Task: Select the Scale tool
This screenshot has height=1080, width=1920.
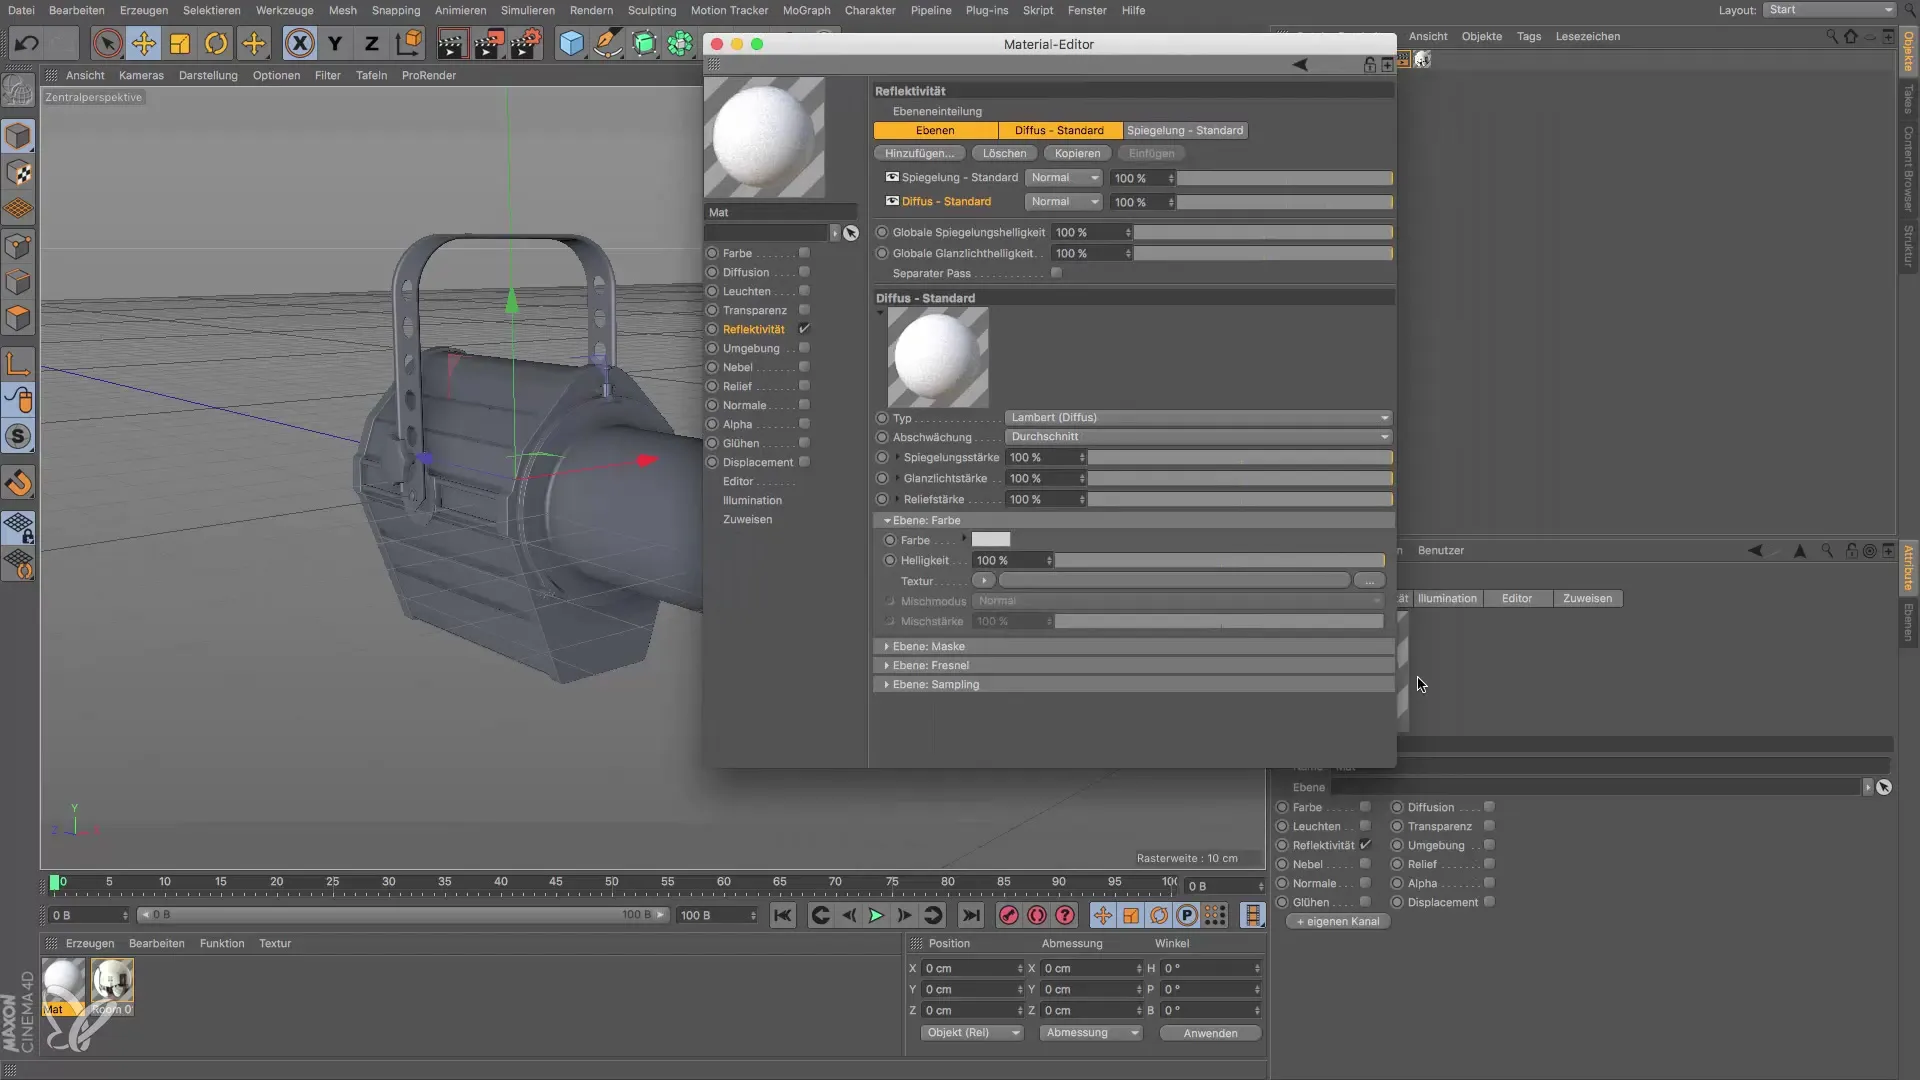Action: 180,43
